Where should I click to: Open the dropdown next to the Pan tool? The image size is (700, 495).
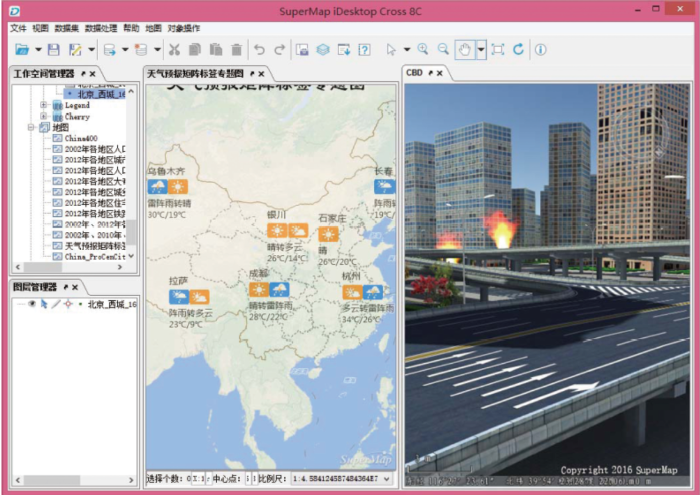coord(481,50)
